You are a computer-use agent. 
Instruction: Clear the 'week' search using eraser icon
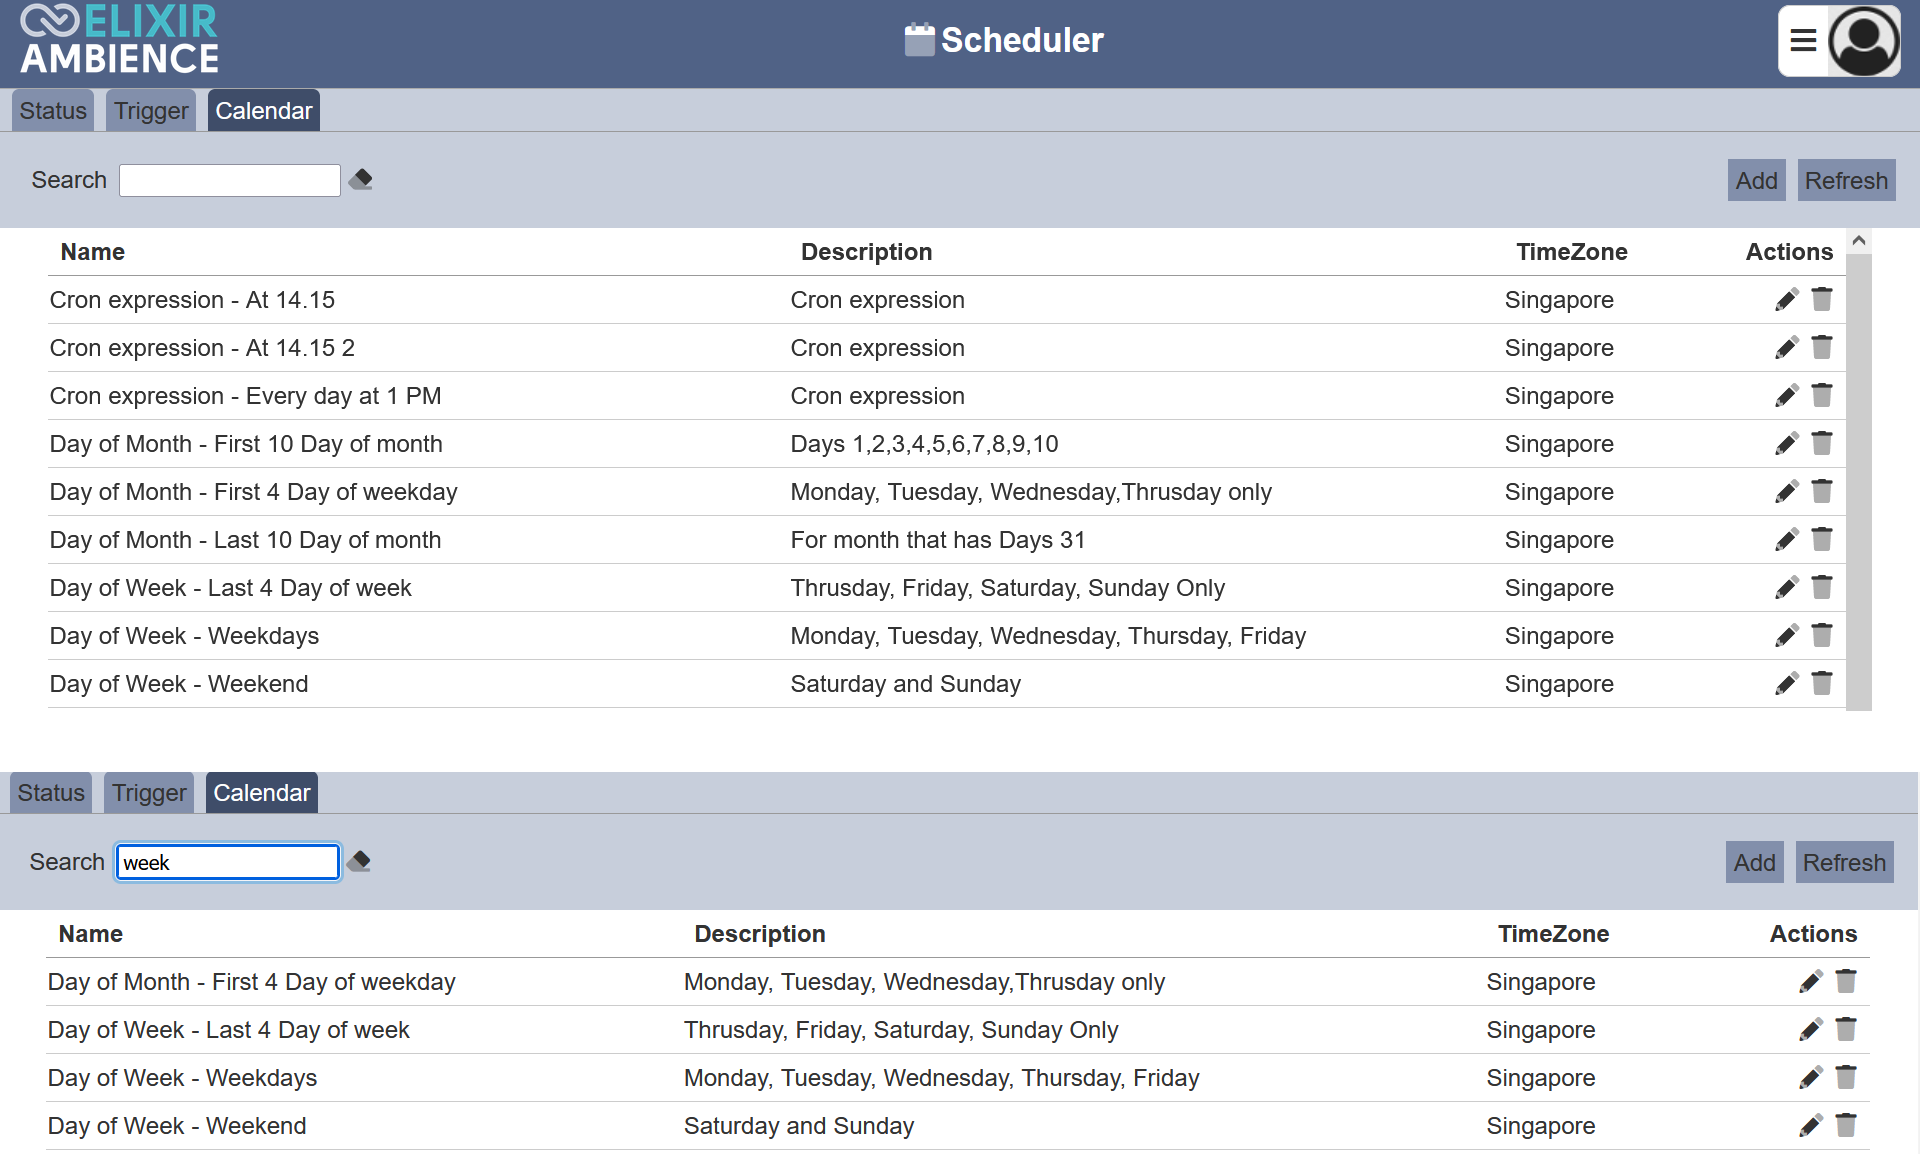click(359, 862)
